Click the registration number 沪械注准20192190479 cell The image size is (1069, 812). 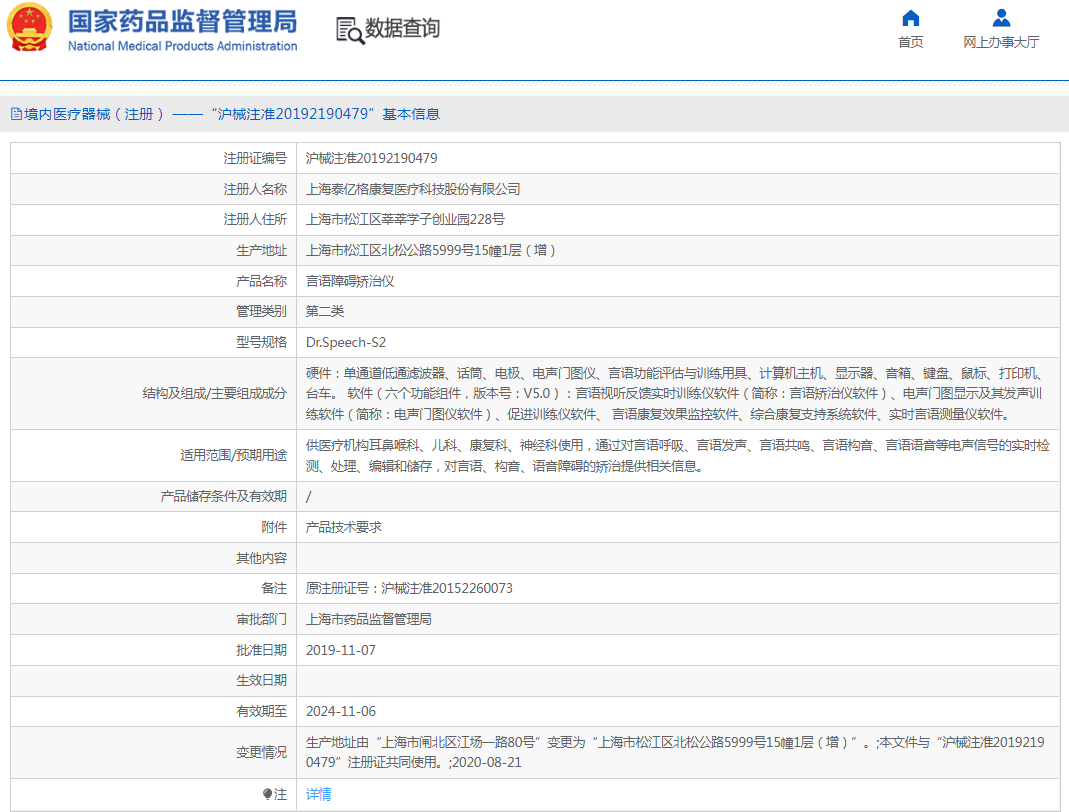click(371, 158)
